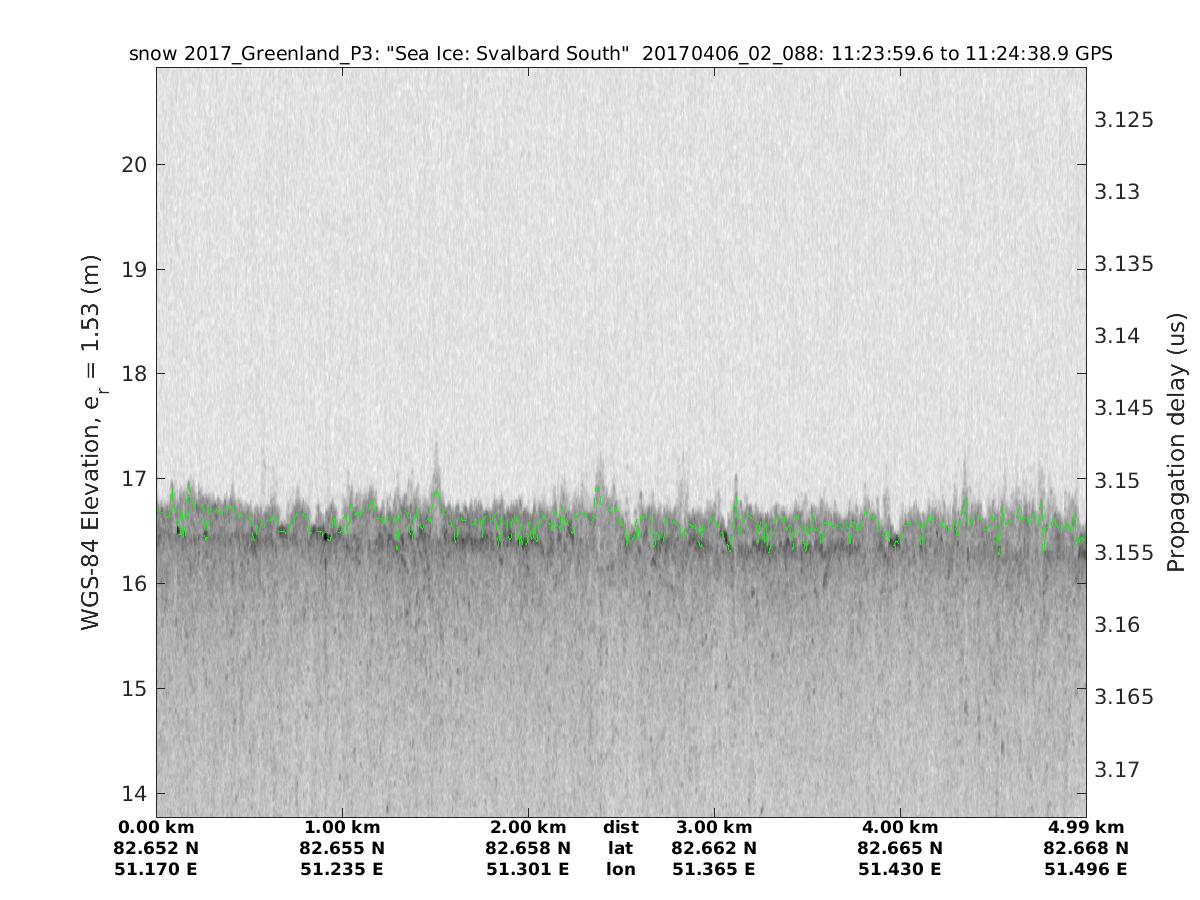This screenshot has width=1200, height=900.
Task: Click the 'dist' legend label under the axis
Action: 620,828
